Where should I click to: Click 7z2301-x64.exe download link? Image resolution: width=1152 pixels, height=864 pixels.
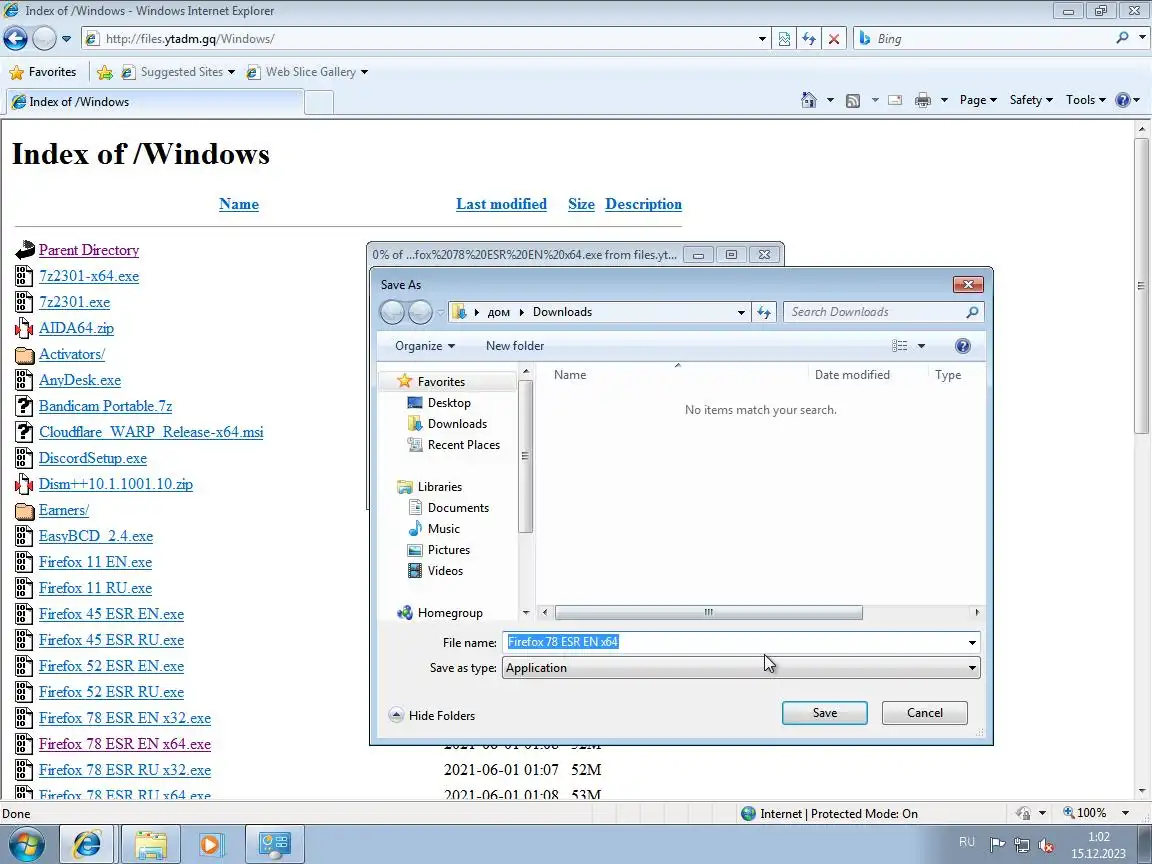tap(89, 276)
